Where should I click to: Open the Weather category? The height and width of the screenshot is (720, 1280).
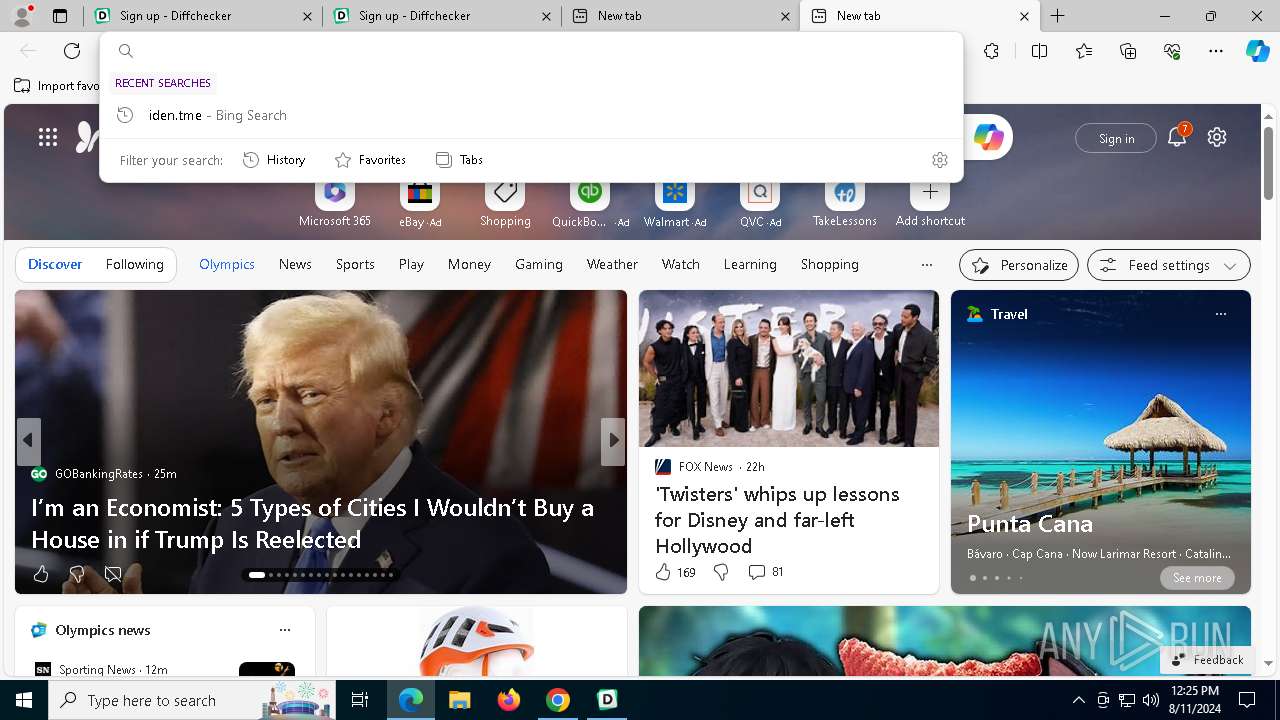[612, 264]
